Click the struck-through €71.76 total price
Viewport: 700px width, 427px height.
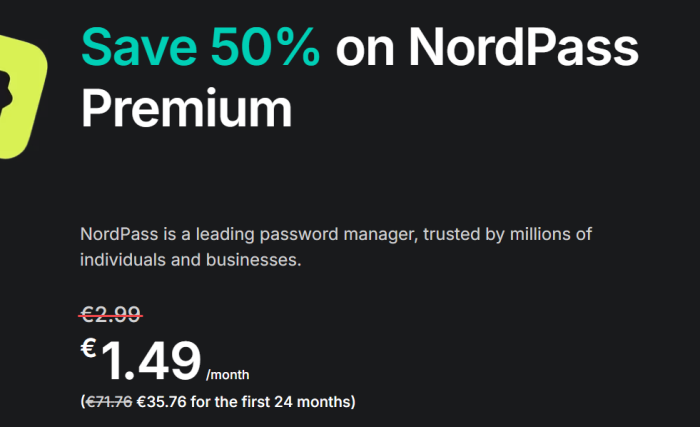coord(108,402)
